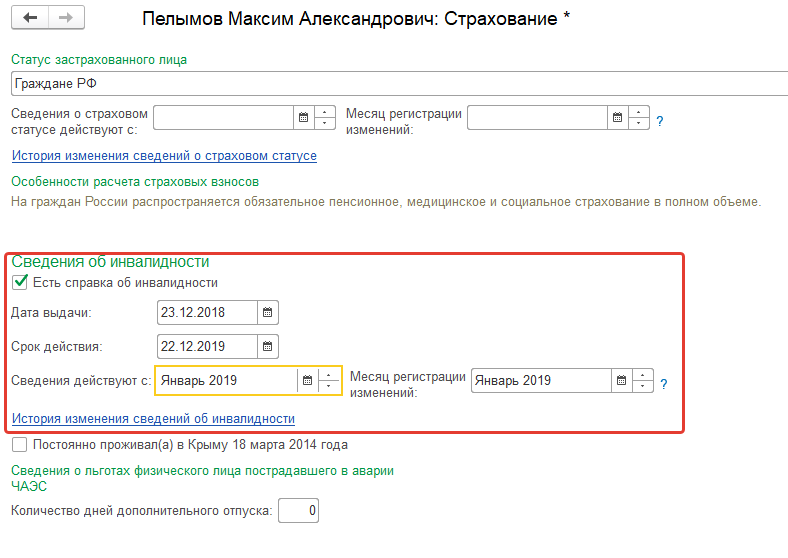This screenshot has width=788, height=558.
Task: Click the 'Граждане РФ' insured status field
Action: pyautogui.click(x=400, y=84)
